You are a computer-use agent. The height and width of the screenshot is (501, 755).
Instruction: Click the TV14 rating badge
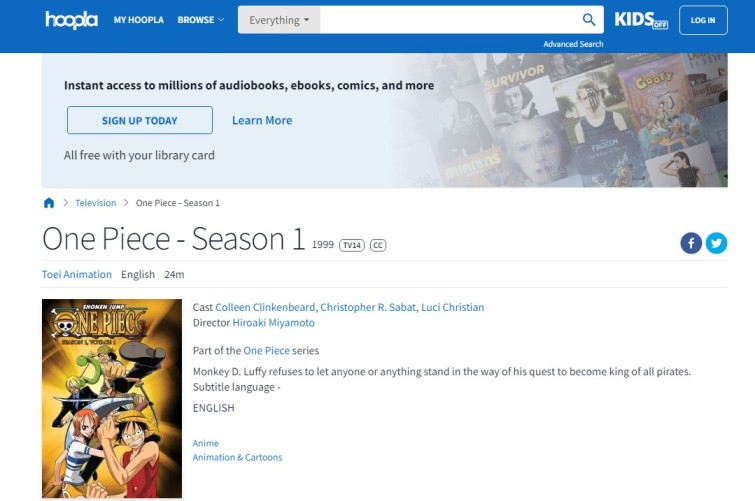tap(352, 245)
